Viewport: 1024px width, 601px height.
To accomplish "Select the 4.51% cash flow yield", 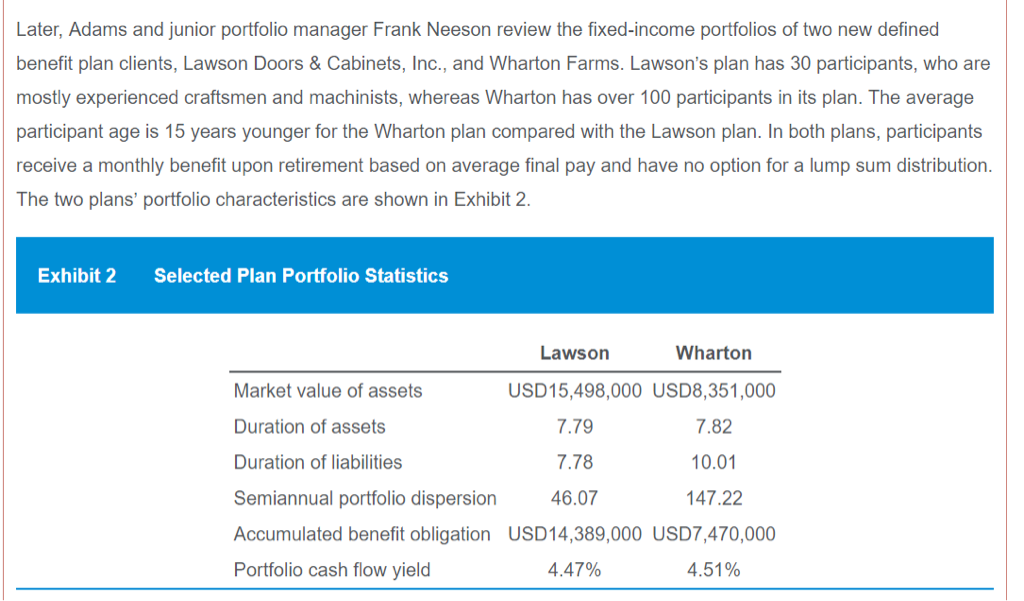I will tap(713, 570).
